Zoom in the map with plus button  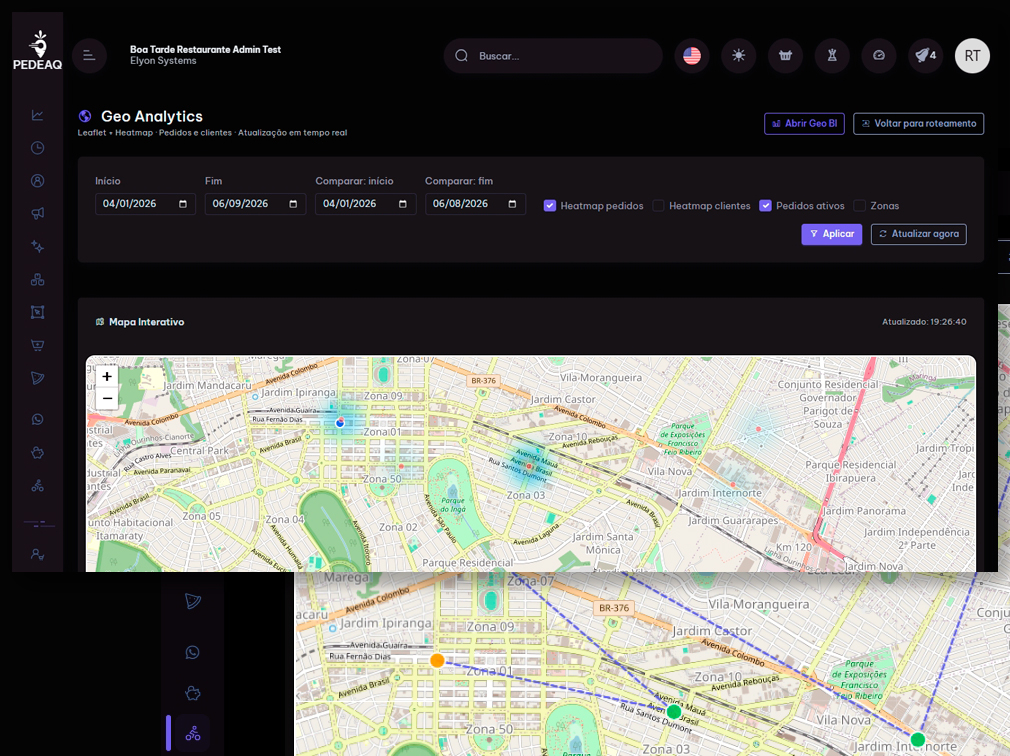(x=107, y=376)
